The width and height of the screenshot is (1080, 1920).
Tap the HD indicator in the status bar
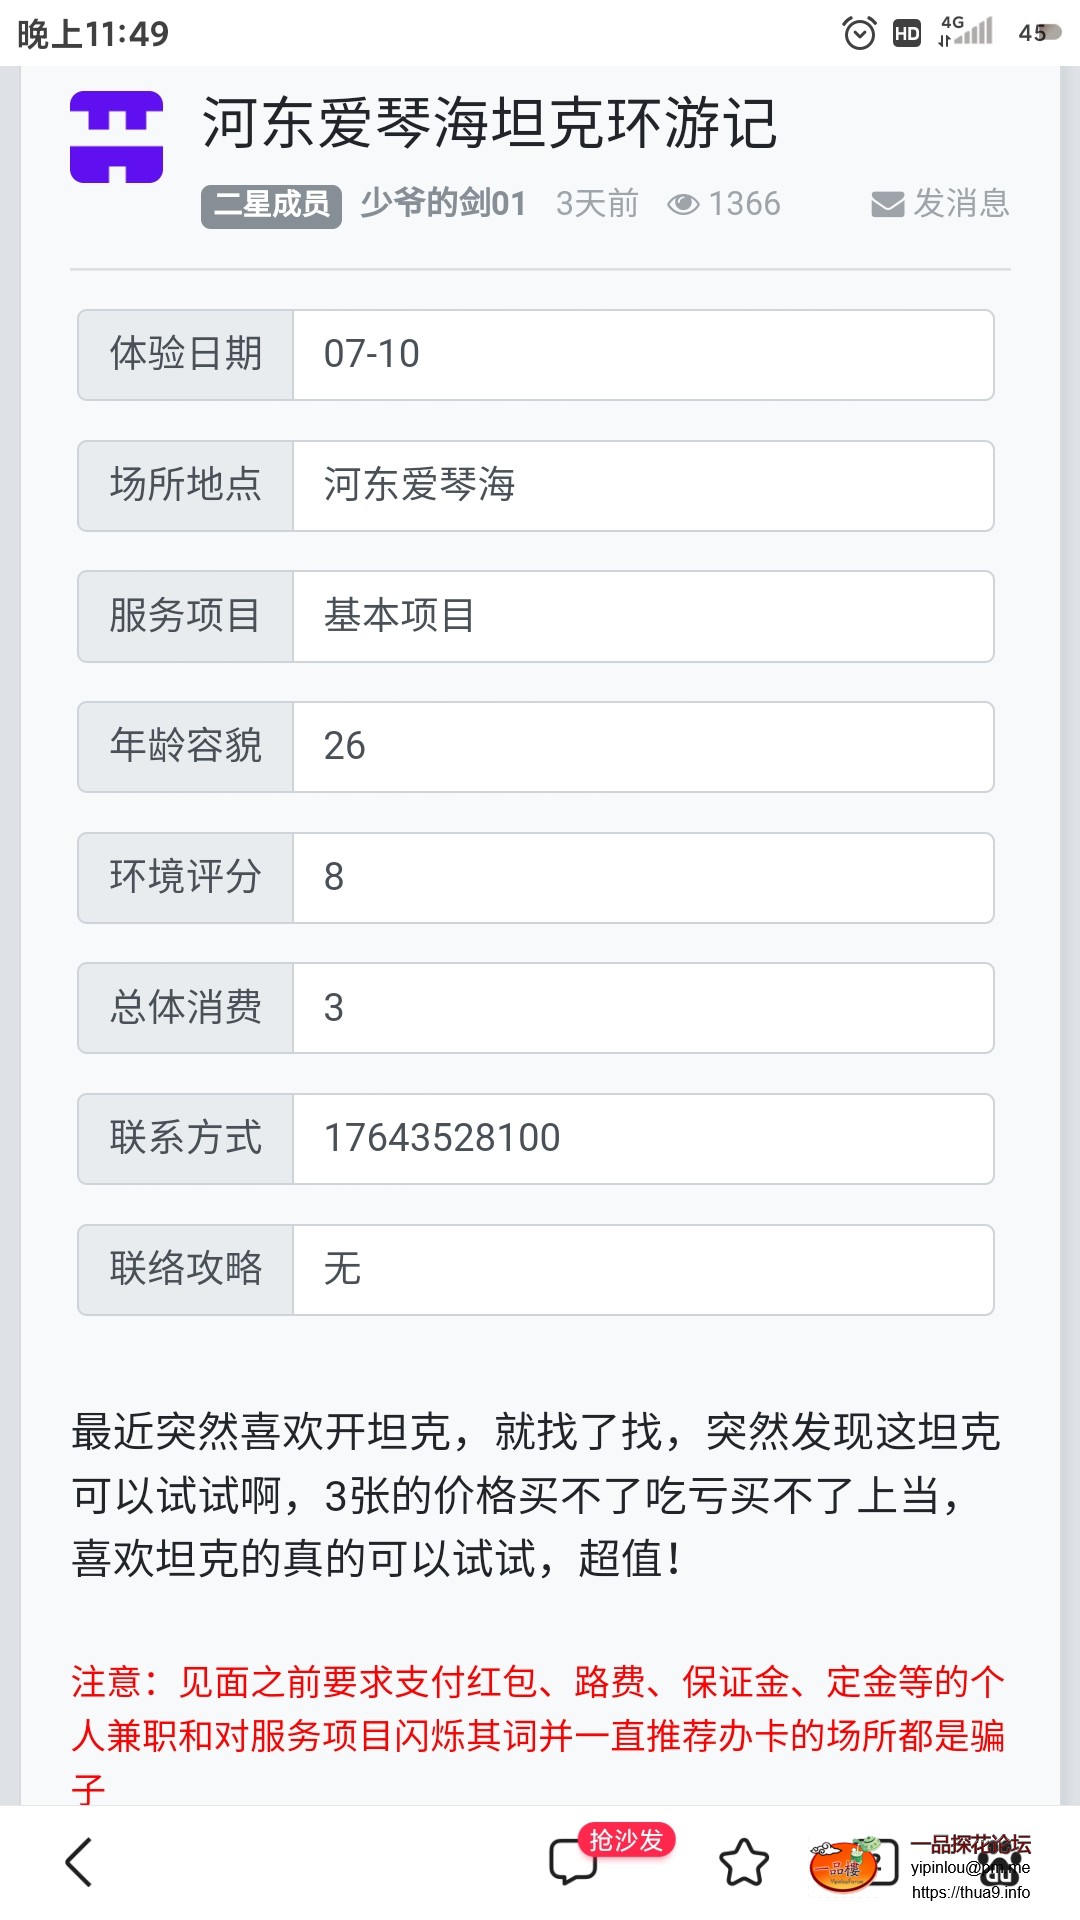[x=906, y=33]
